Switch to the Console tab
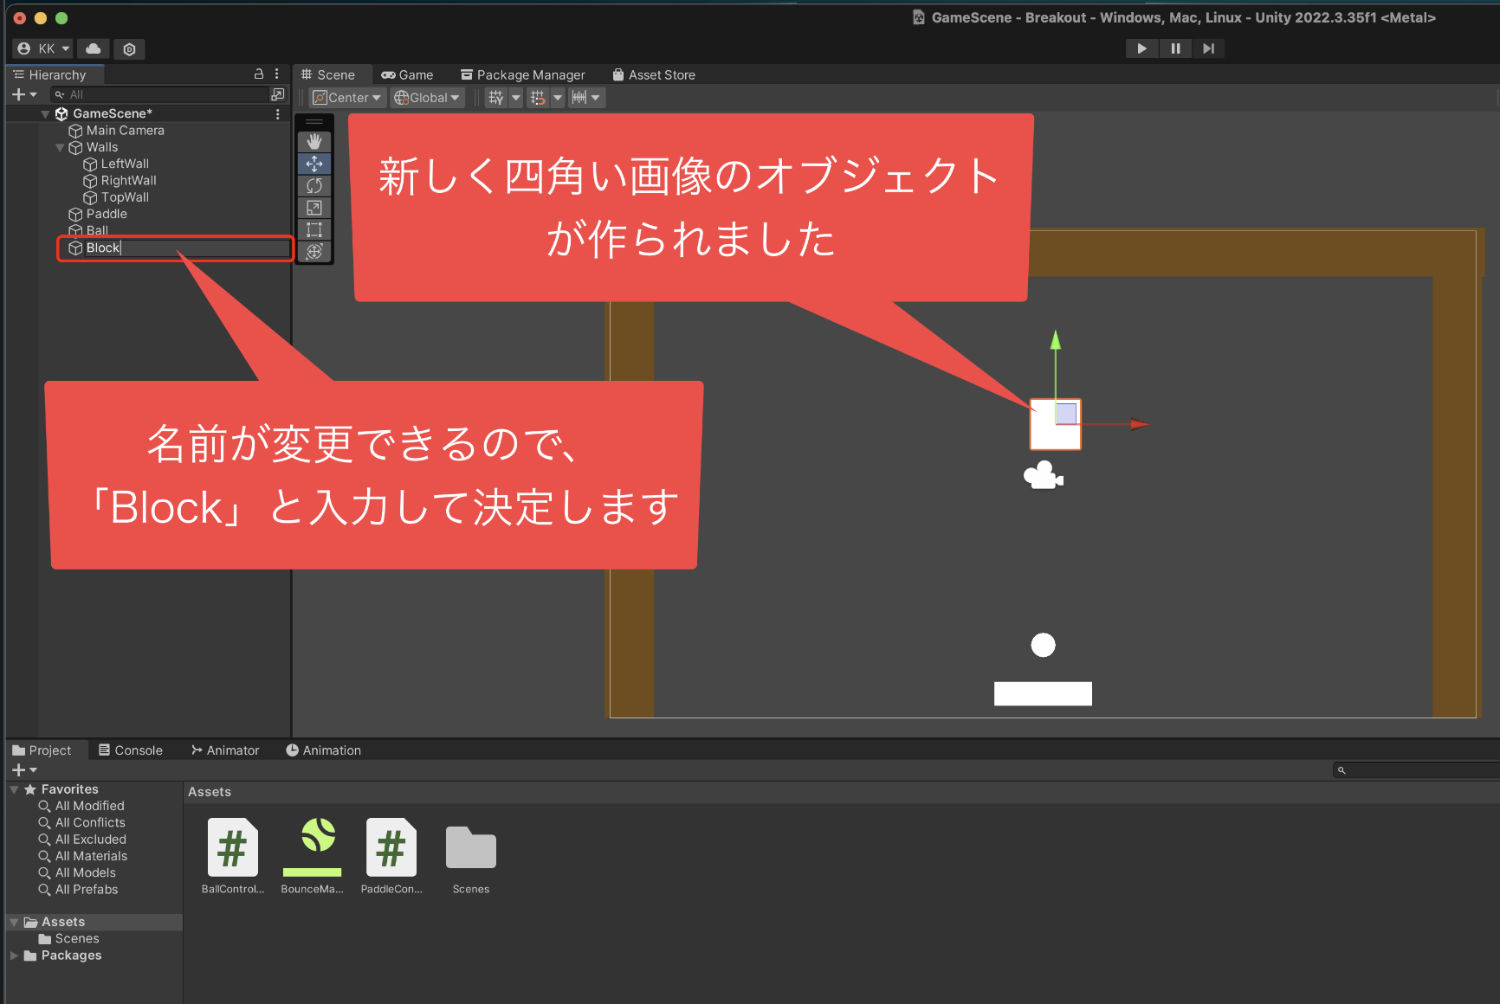 click(x=130, y=750)
